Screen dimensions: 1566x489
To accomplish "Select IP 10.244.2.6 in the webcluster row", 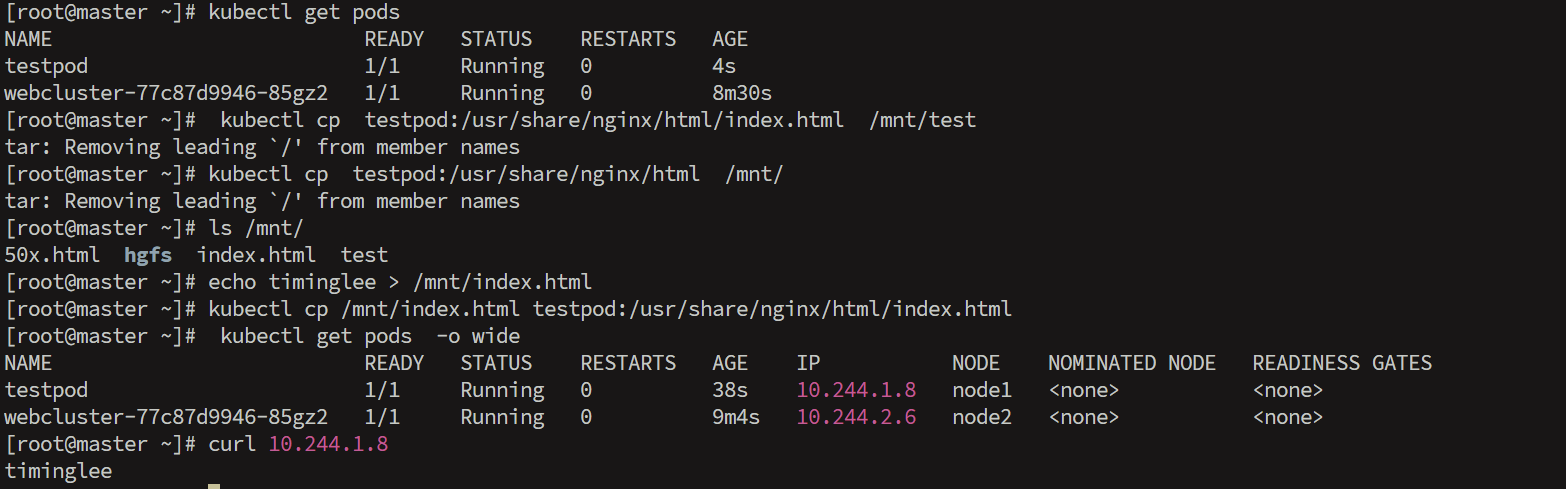I will 856,418.
